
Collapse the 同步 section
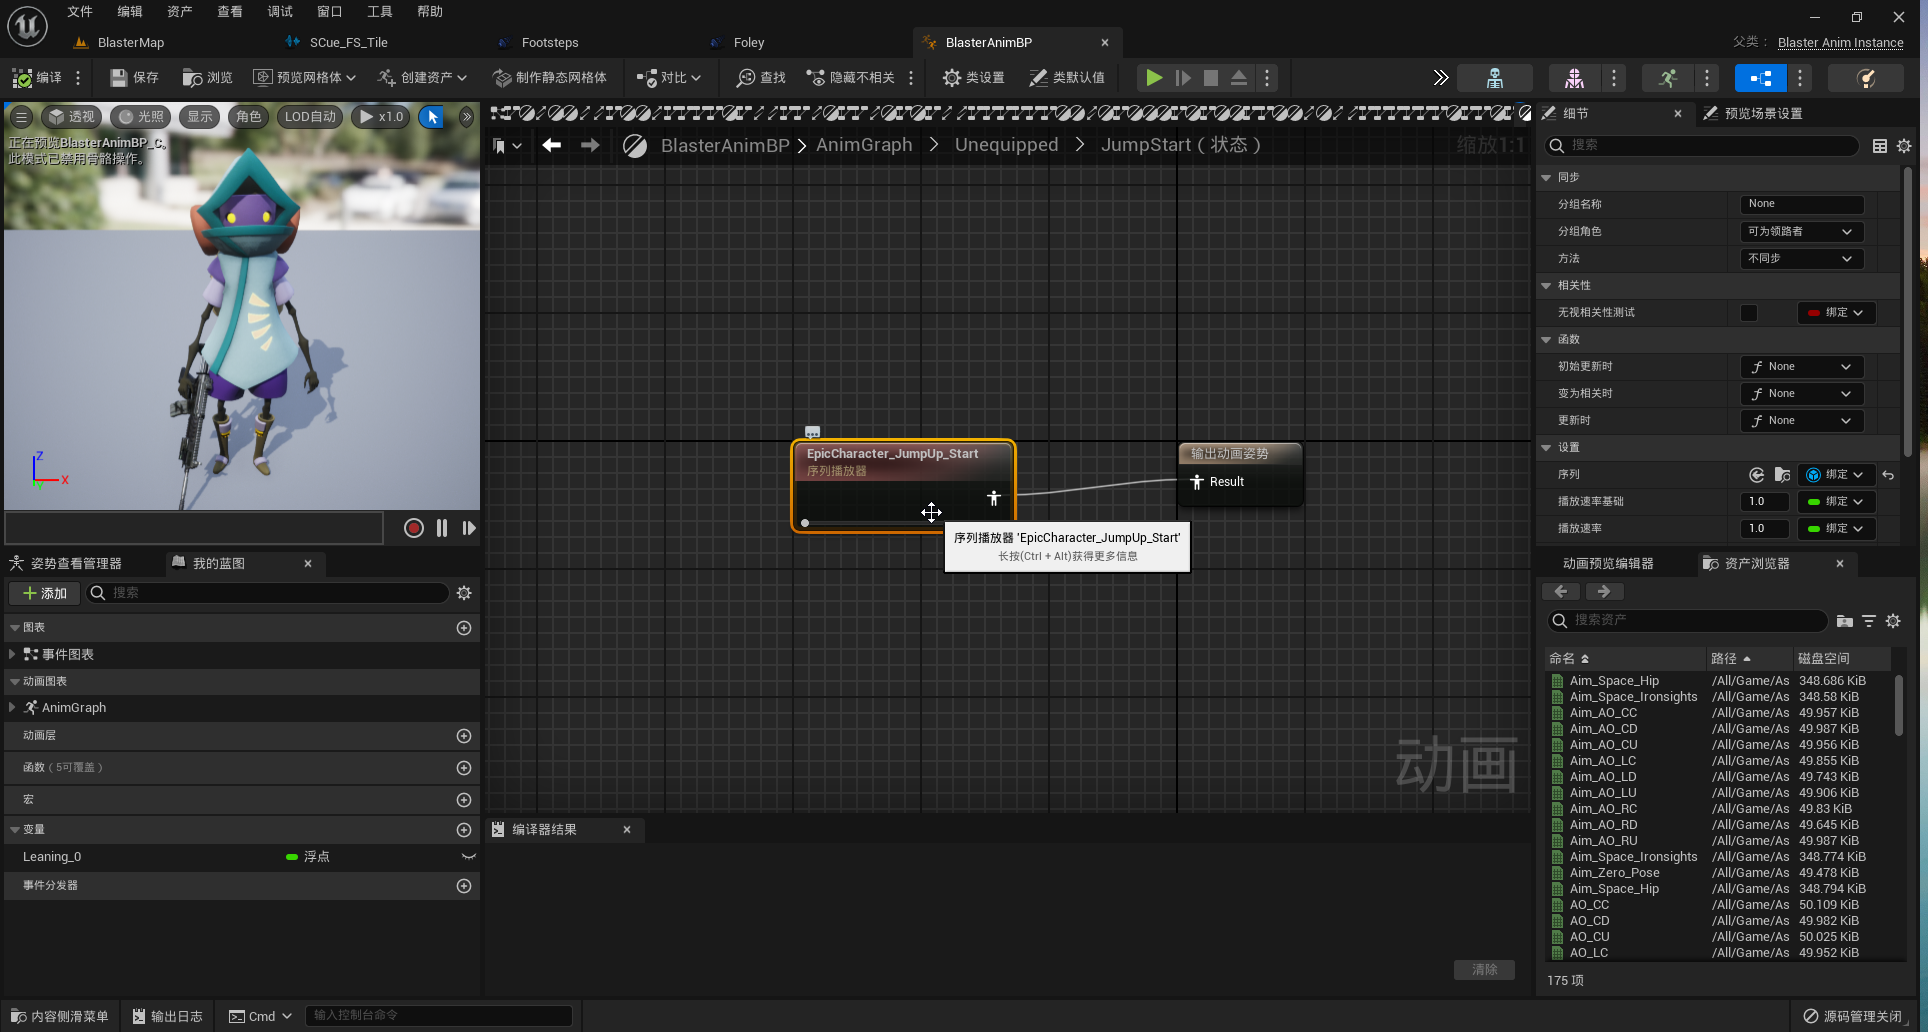click(x=1546, y=177)
